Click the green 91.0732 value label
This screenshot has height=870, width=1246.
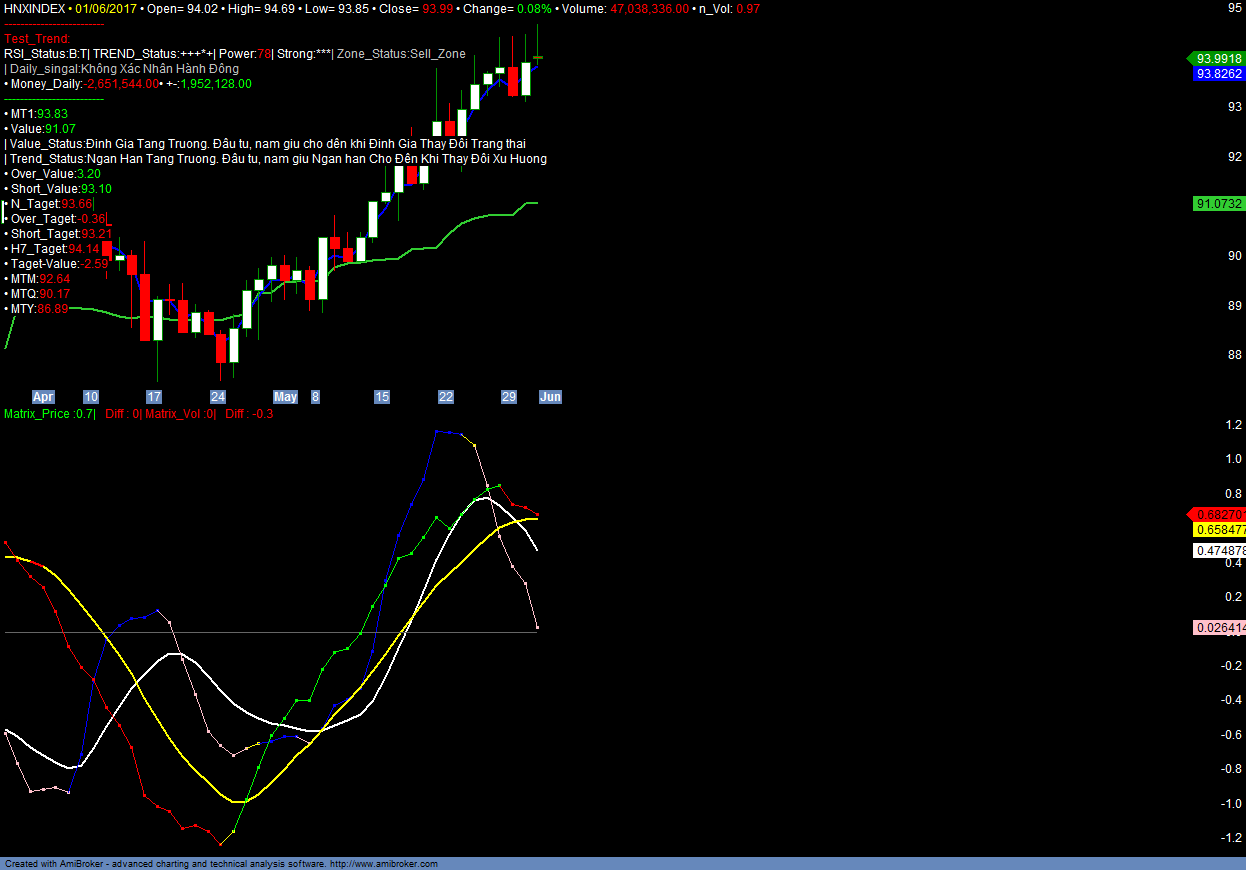1219,204
